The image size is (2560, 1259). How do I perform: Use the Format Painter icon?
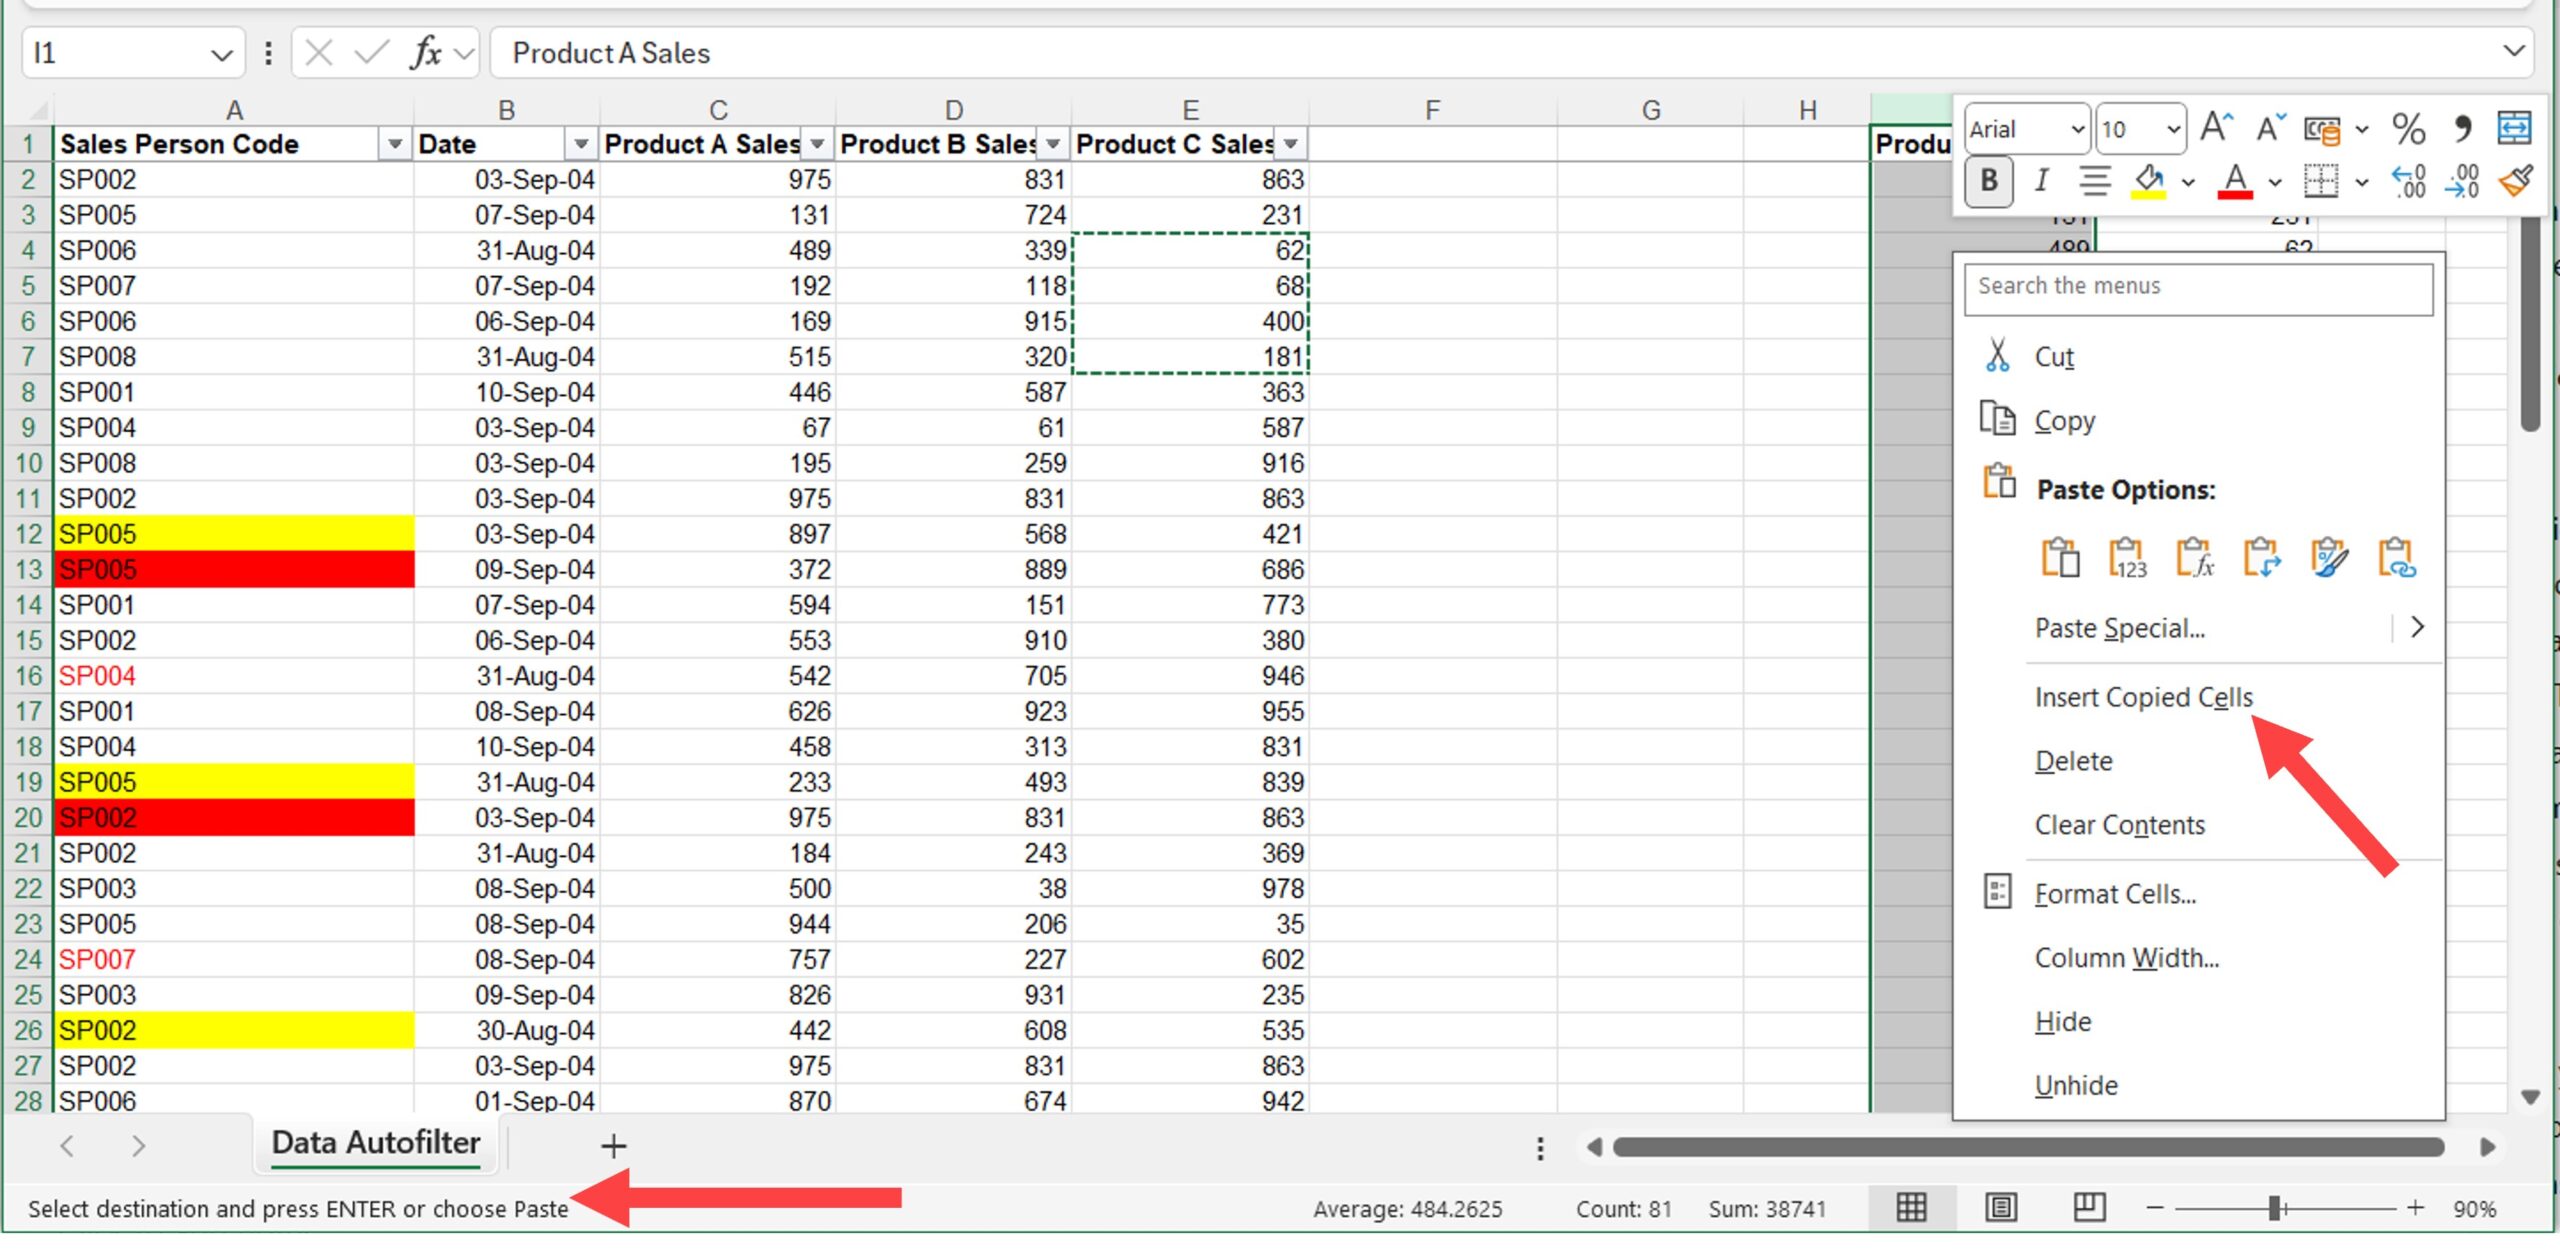(x=2516, y=181)
